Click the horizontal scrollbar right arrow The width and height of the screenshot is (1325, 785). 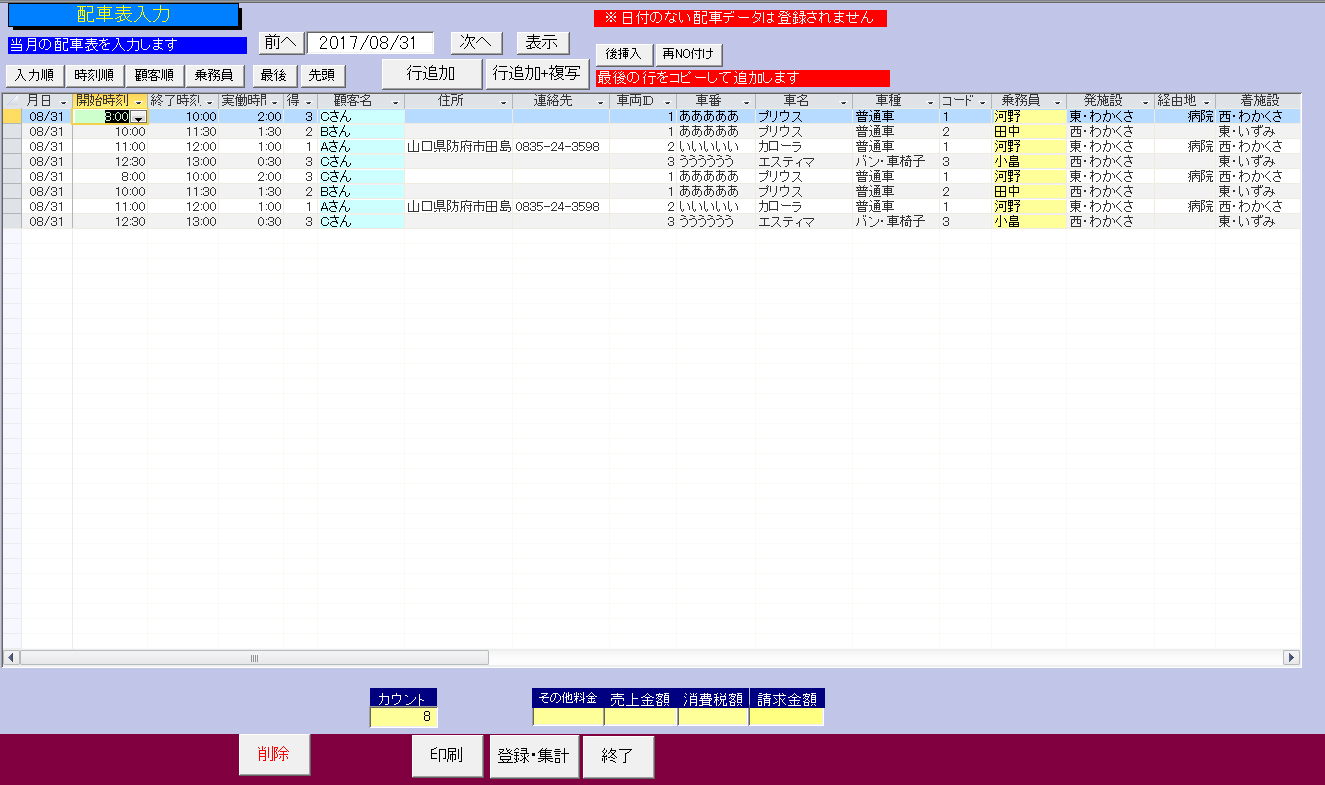(1291, 658)
